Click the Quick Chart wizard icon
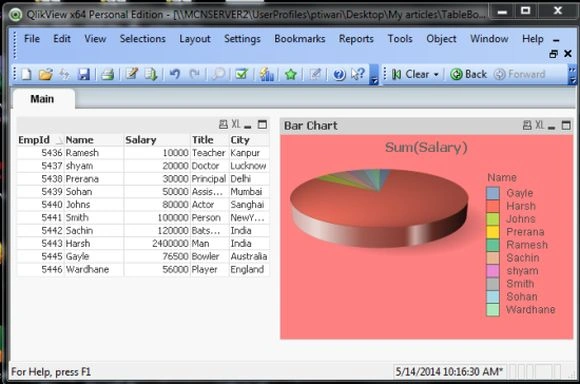This screenshot has height=384, width=580. [x=266, y=74]
